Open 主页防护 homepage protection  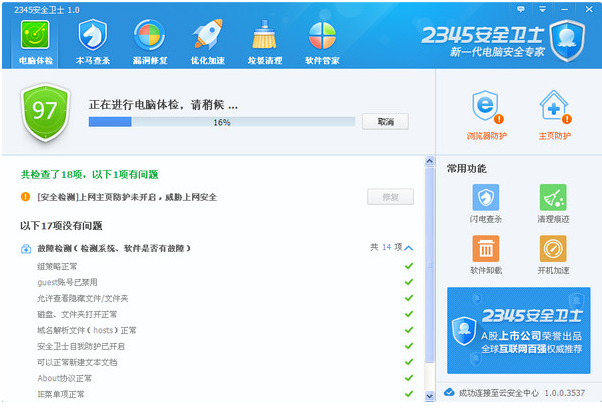click(554, 113)
